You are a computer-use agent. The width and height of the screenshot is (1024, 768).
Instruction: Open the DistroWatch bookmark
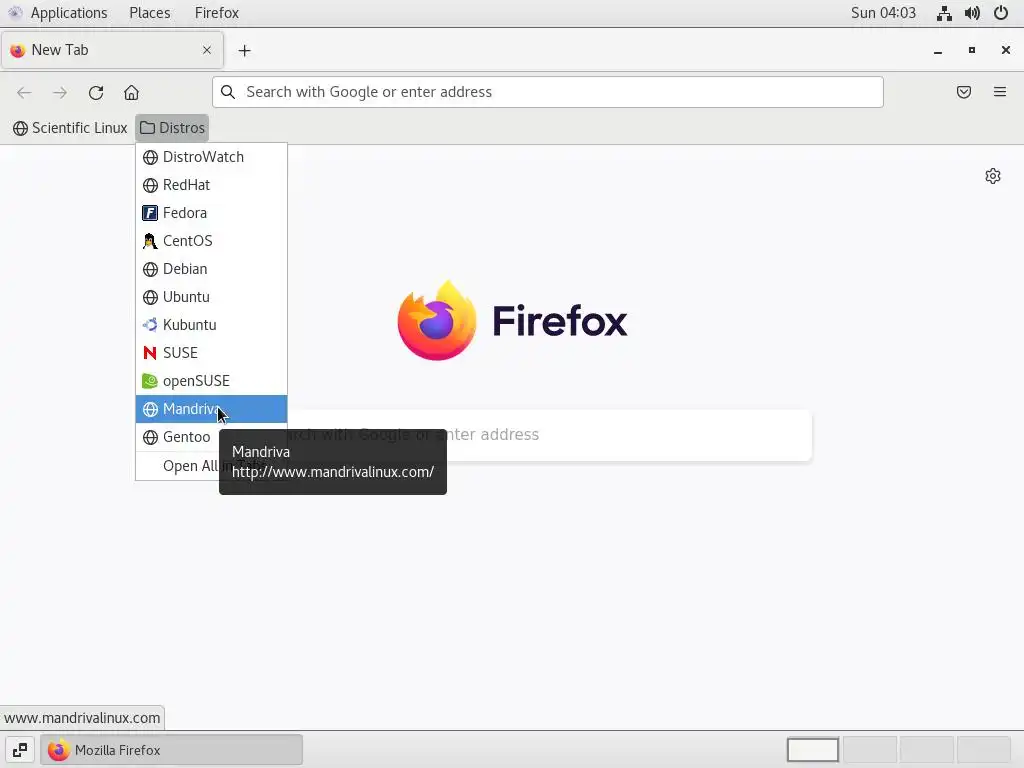pyautogui.click(x=211, y=157)
